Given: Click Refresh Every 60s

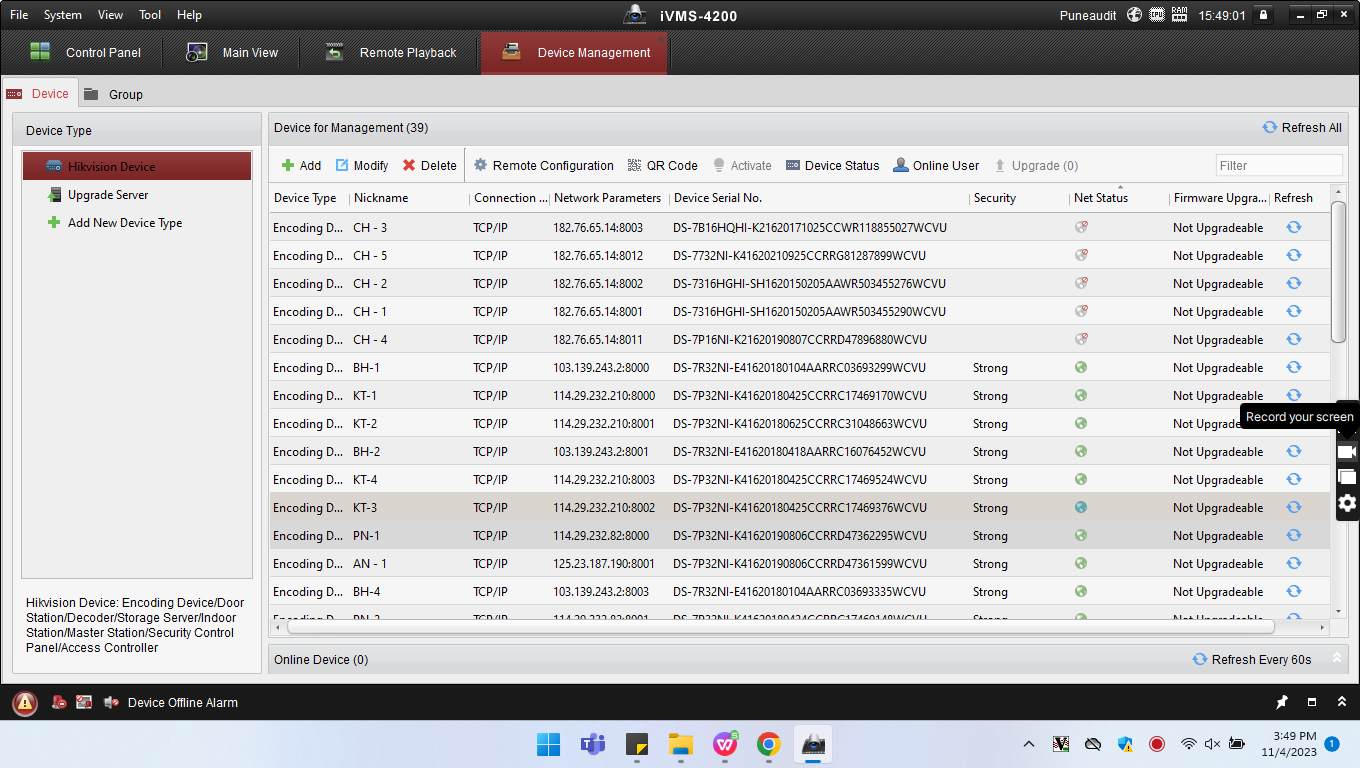Looking at the screenshot, I should (x=1252, y=659).
